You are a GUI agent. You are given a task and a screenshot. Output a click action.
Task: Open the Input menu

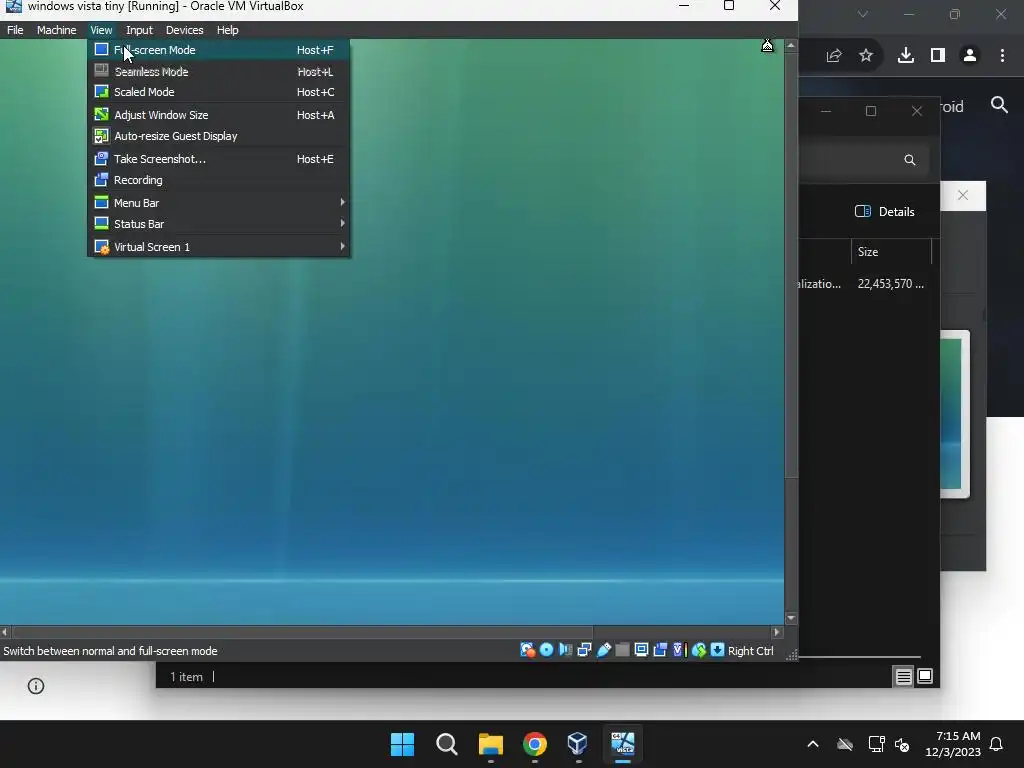[x=139, y=30]
